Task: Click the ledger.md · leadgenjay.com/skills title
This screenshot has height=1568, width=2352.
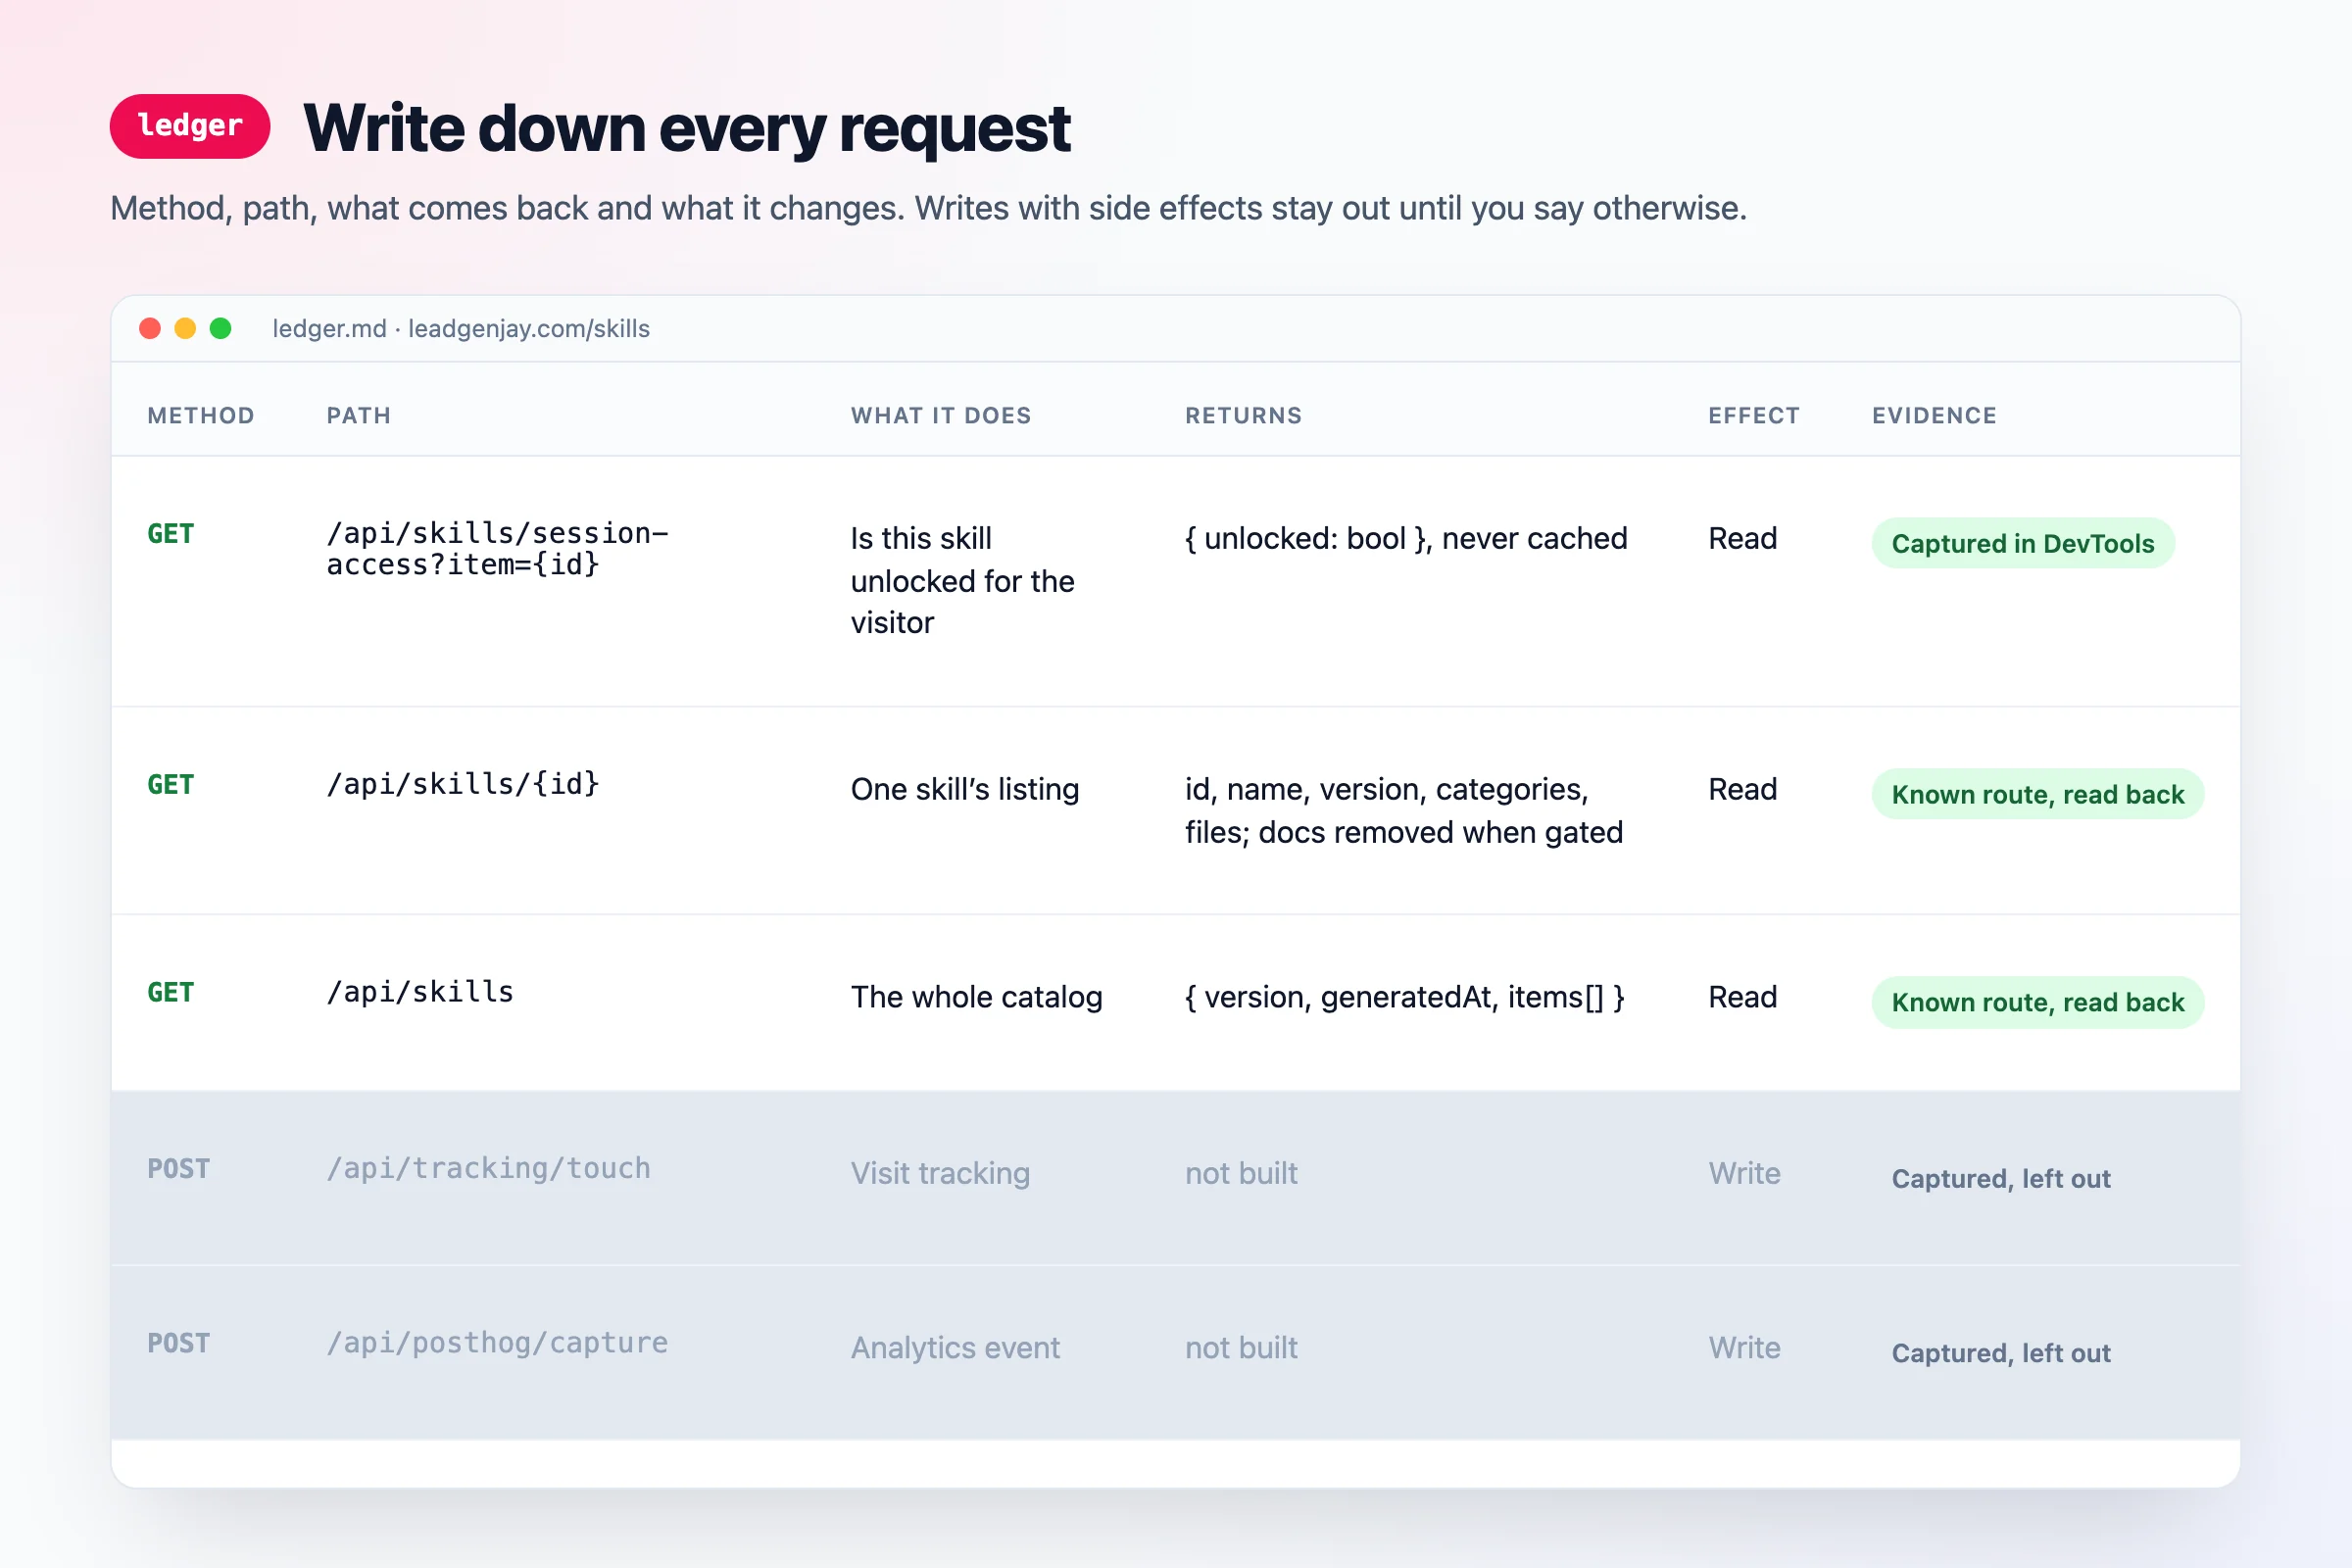Action: (x=461, y=329)
